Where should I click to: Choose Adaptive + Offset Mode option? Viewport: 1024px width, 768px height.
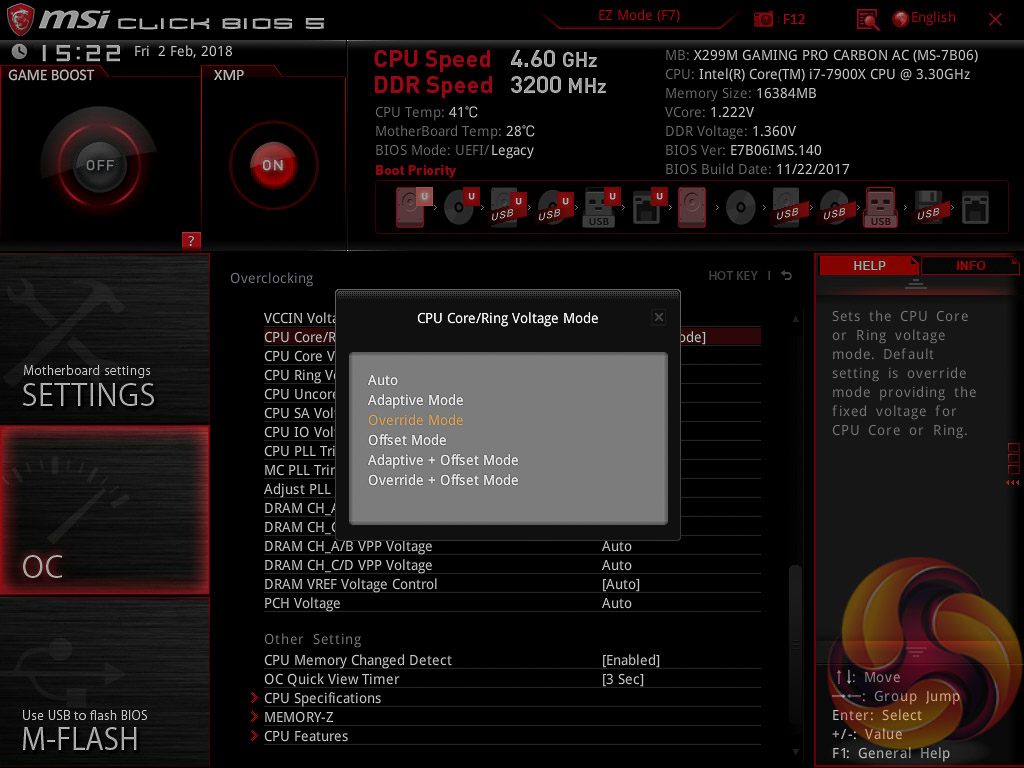coord(443,460)
